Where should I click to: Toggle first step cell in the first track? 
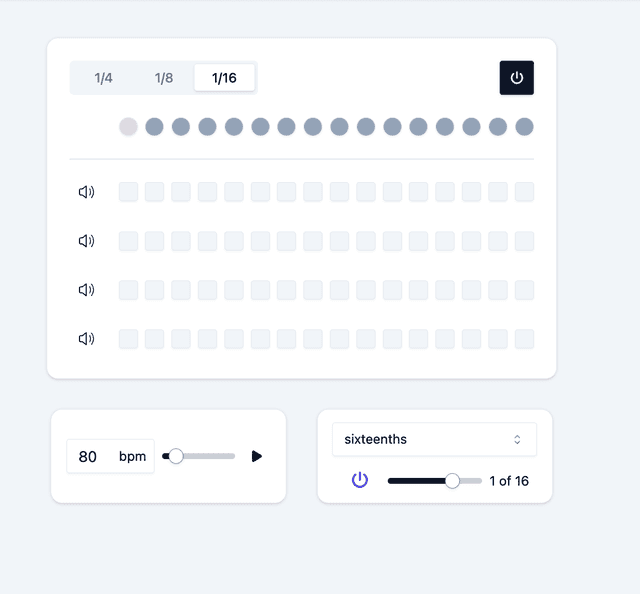[128, 192]
